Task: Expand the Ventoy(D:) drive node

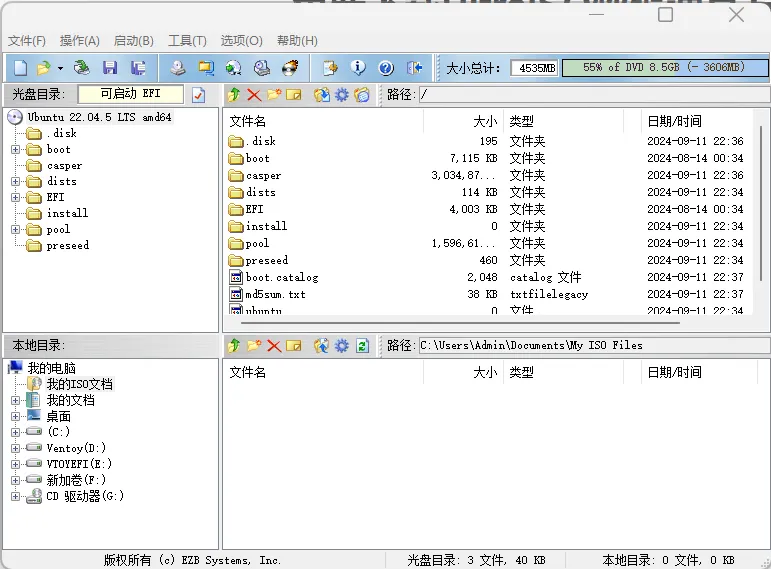Action: 15,449
